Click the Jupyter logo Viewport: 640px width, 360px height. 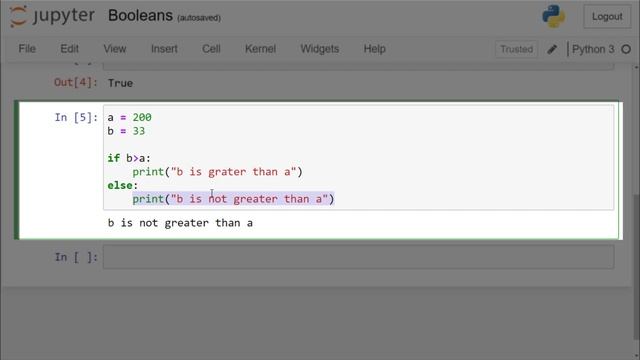click(52, 16)
